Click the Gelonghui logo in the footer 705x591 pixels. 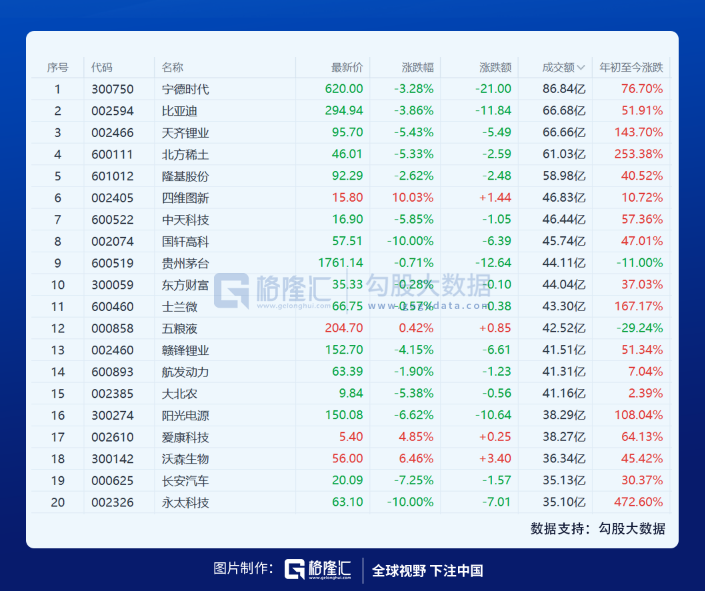click(314, 569)
